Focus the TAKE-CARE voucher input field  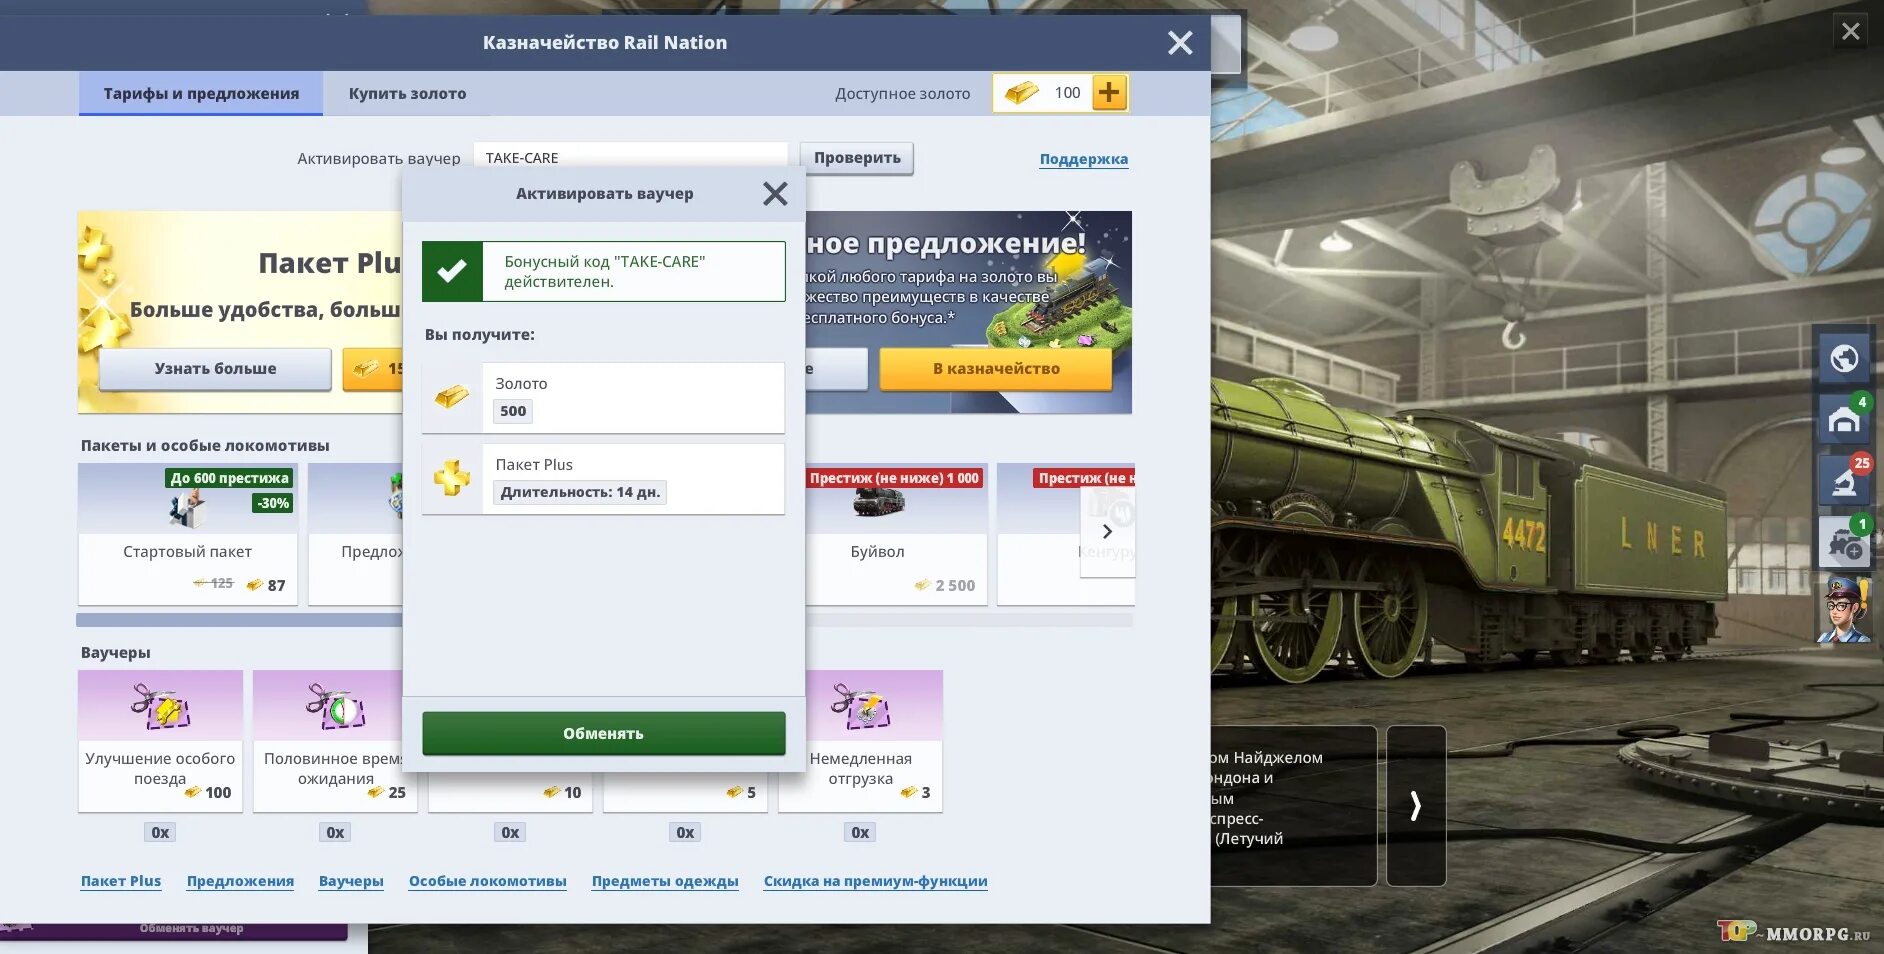pyautogui.click(x=631, y=158)
